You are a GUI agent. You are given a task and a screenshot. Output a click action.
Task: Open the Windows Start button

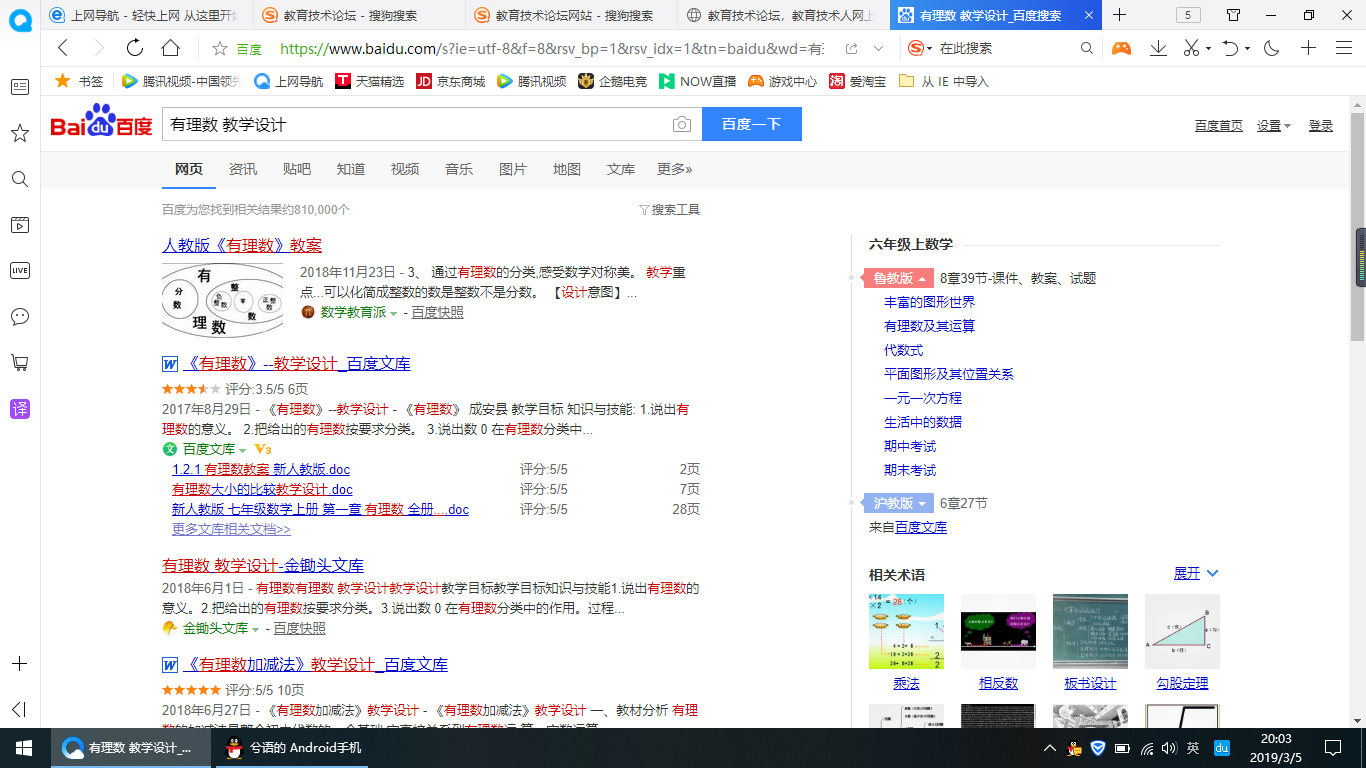pyautogui.click(x=23, y=747)
